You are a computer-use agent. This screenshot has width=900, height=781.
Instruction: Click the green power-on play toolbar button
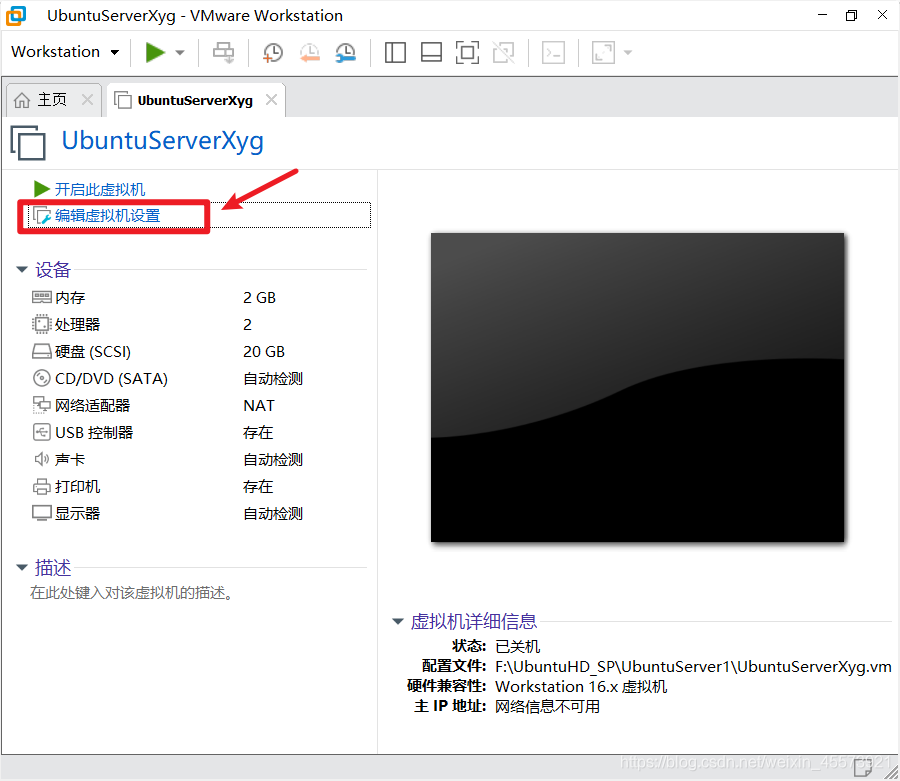pyautogui.click(x=155, y=52)
